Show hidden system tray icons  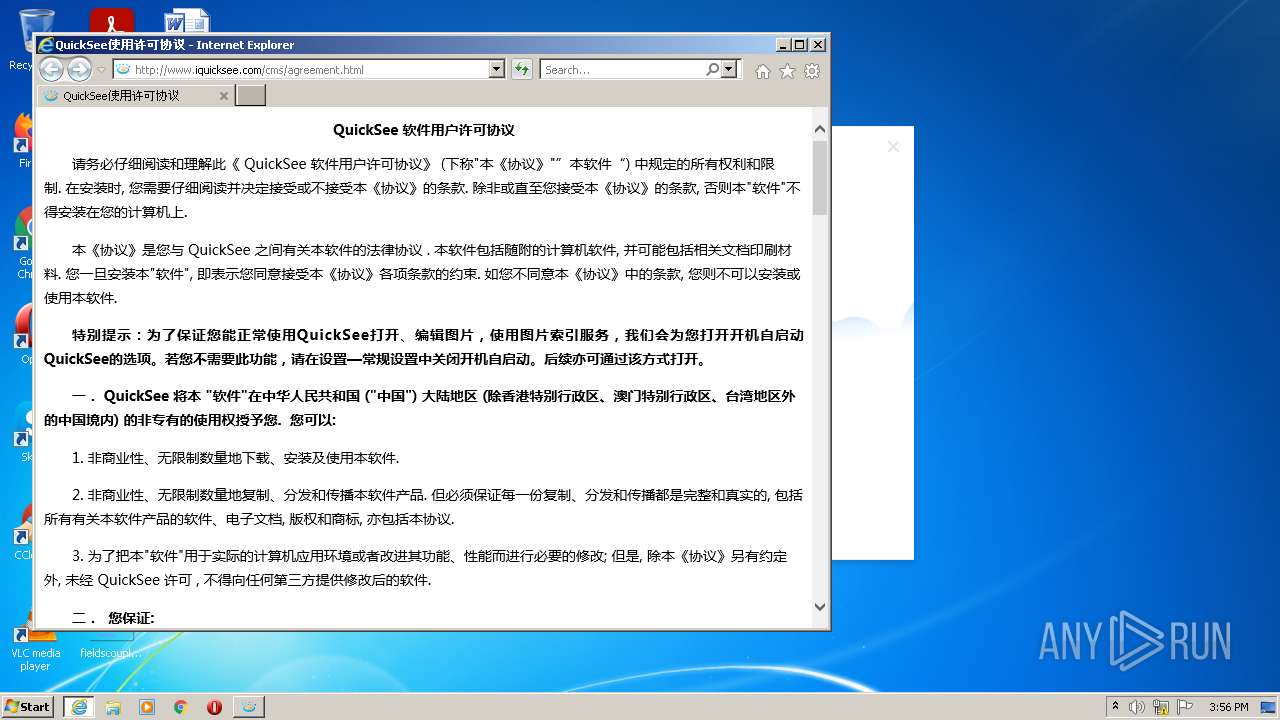click(1115, 706)
